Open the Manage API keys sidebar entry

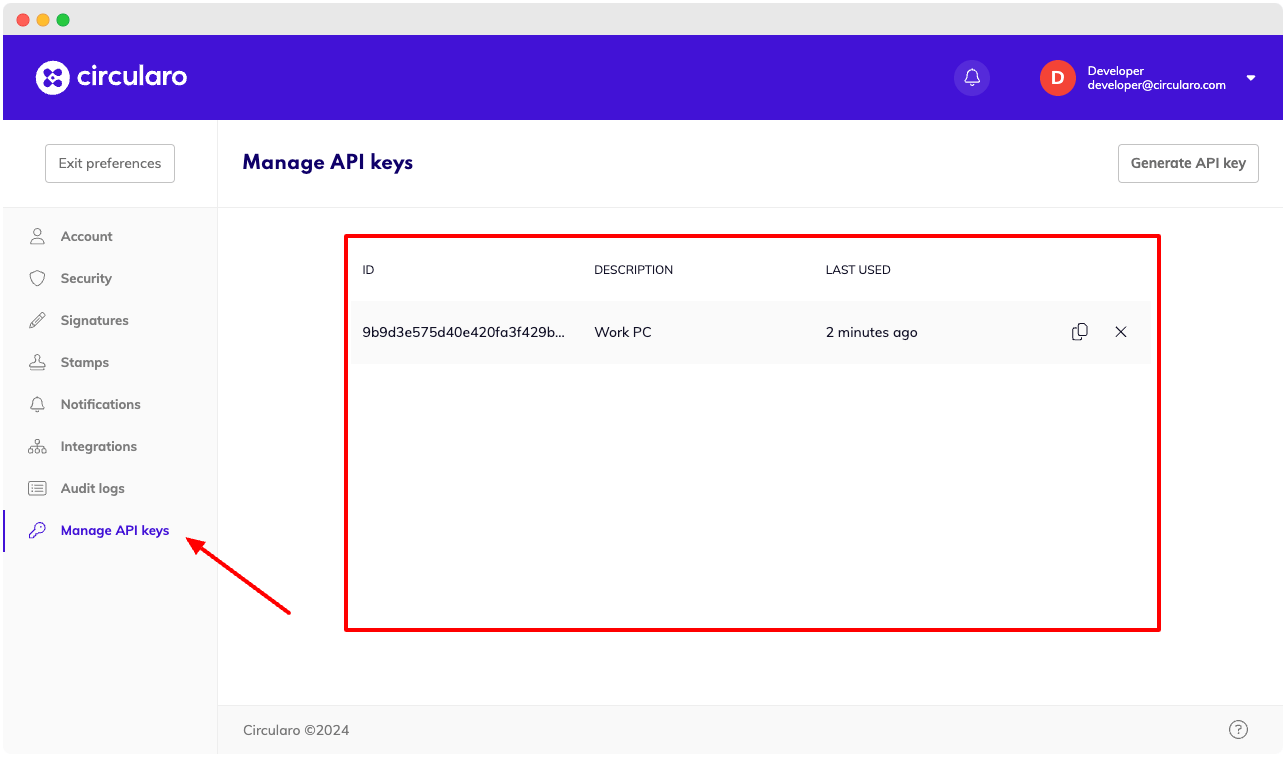(114, 530)
